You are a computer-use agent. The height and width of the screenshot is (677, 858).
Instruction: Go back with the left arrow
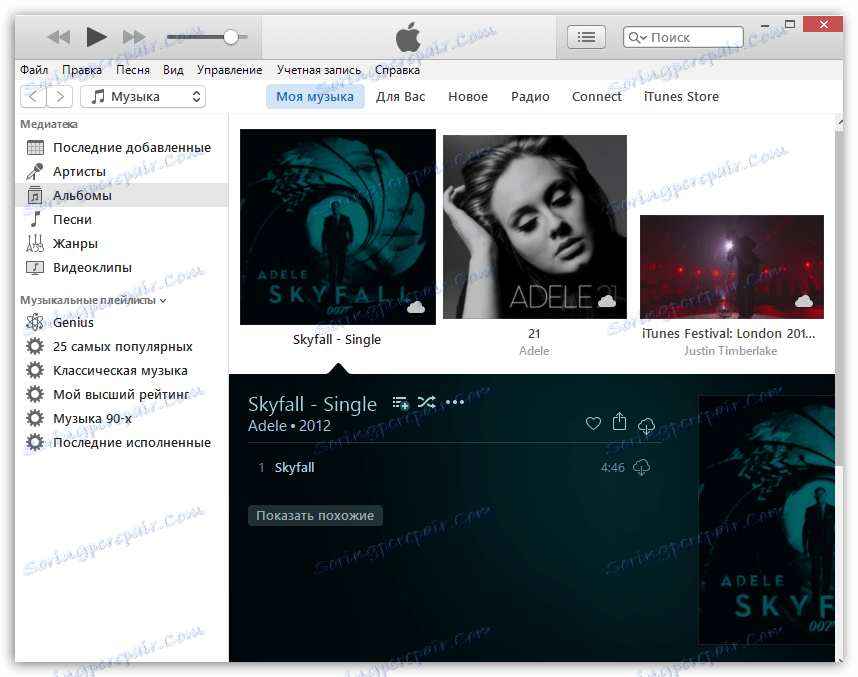(33, 97)
